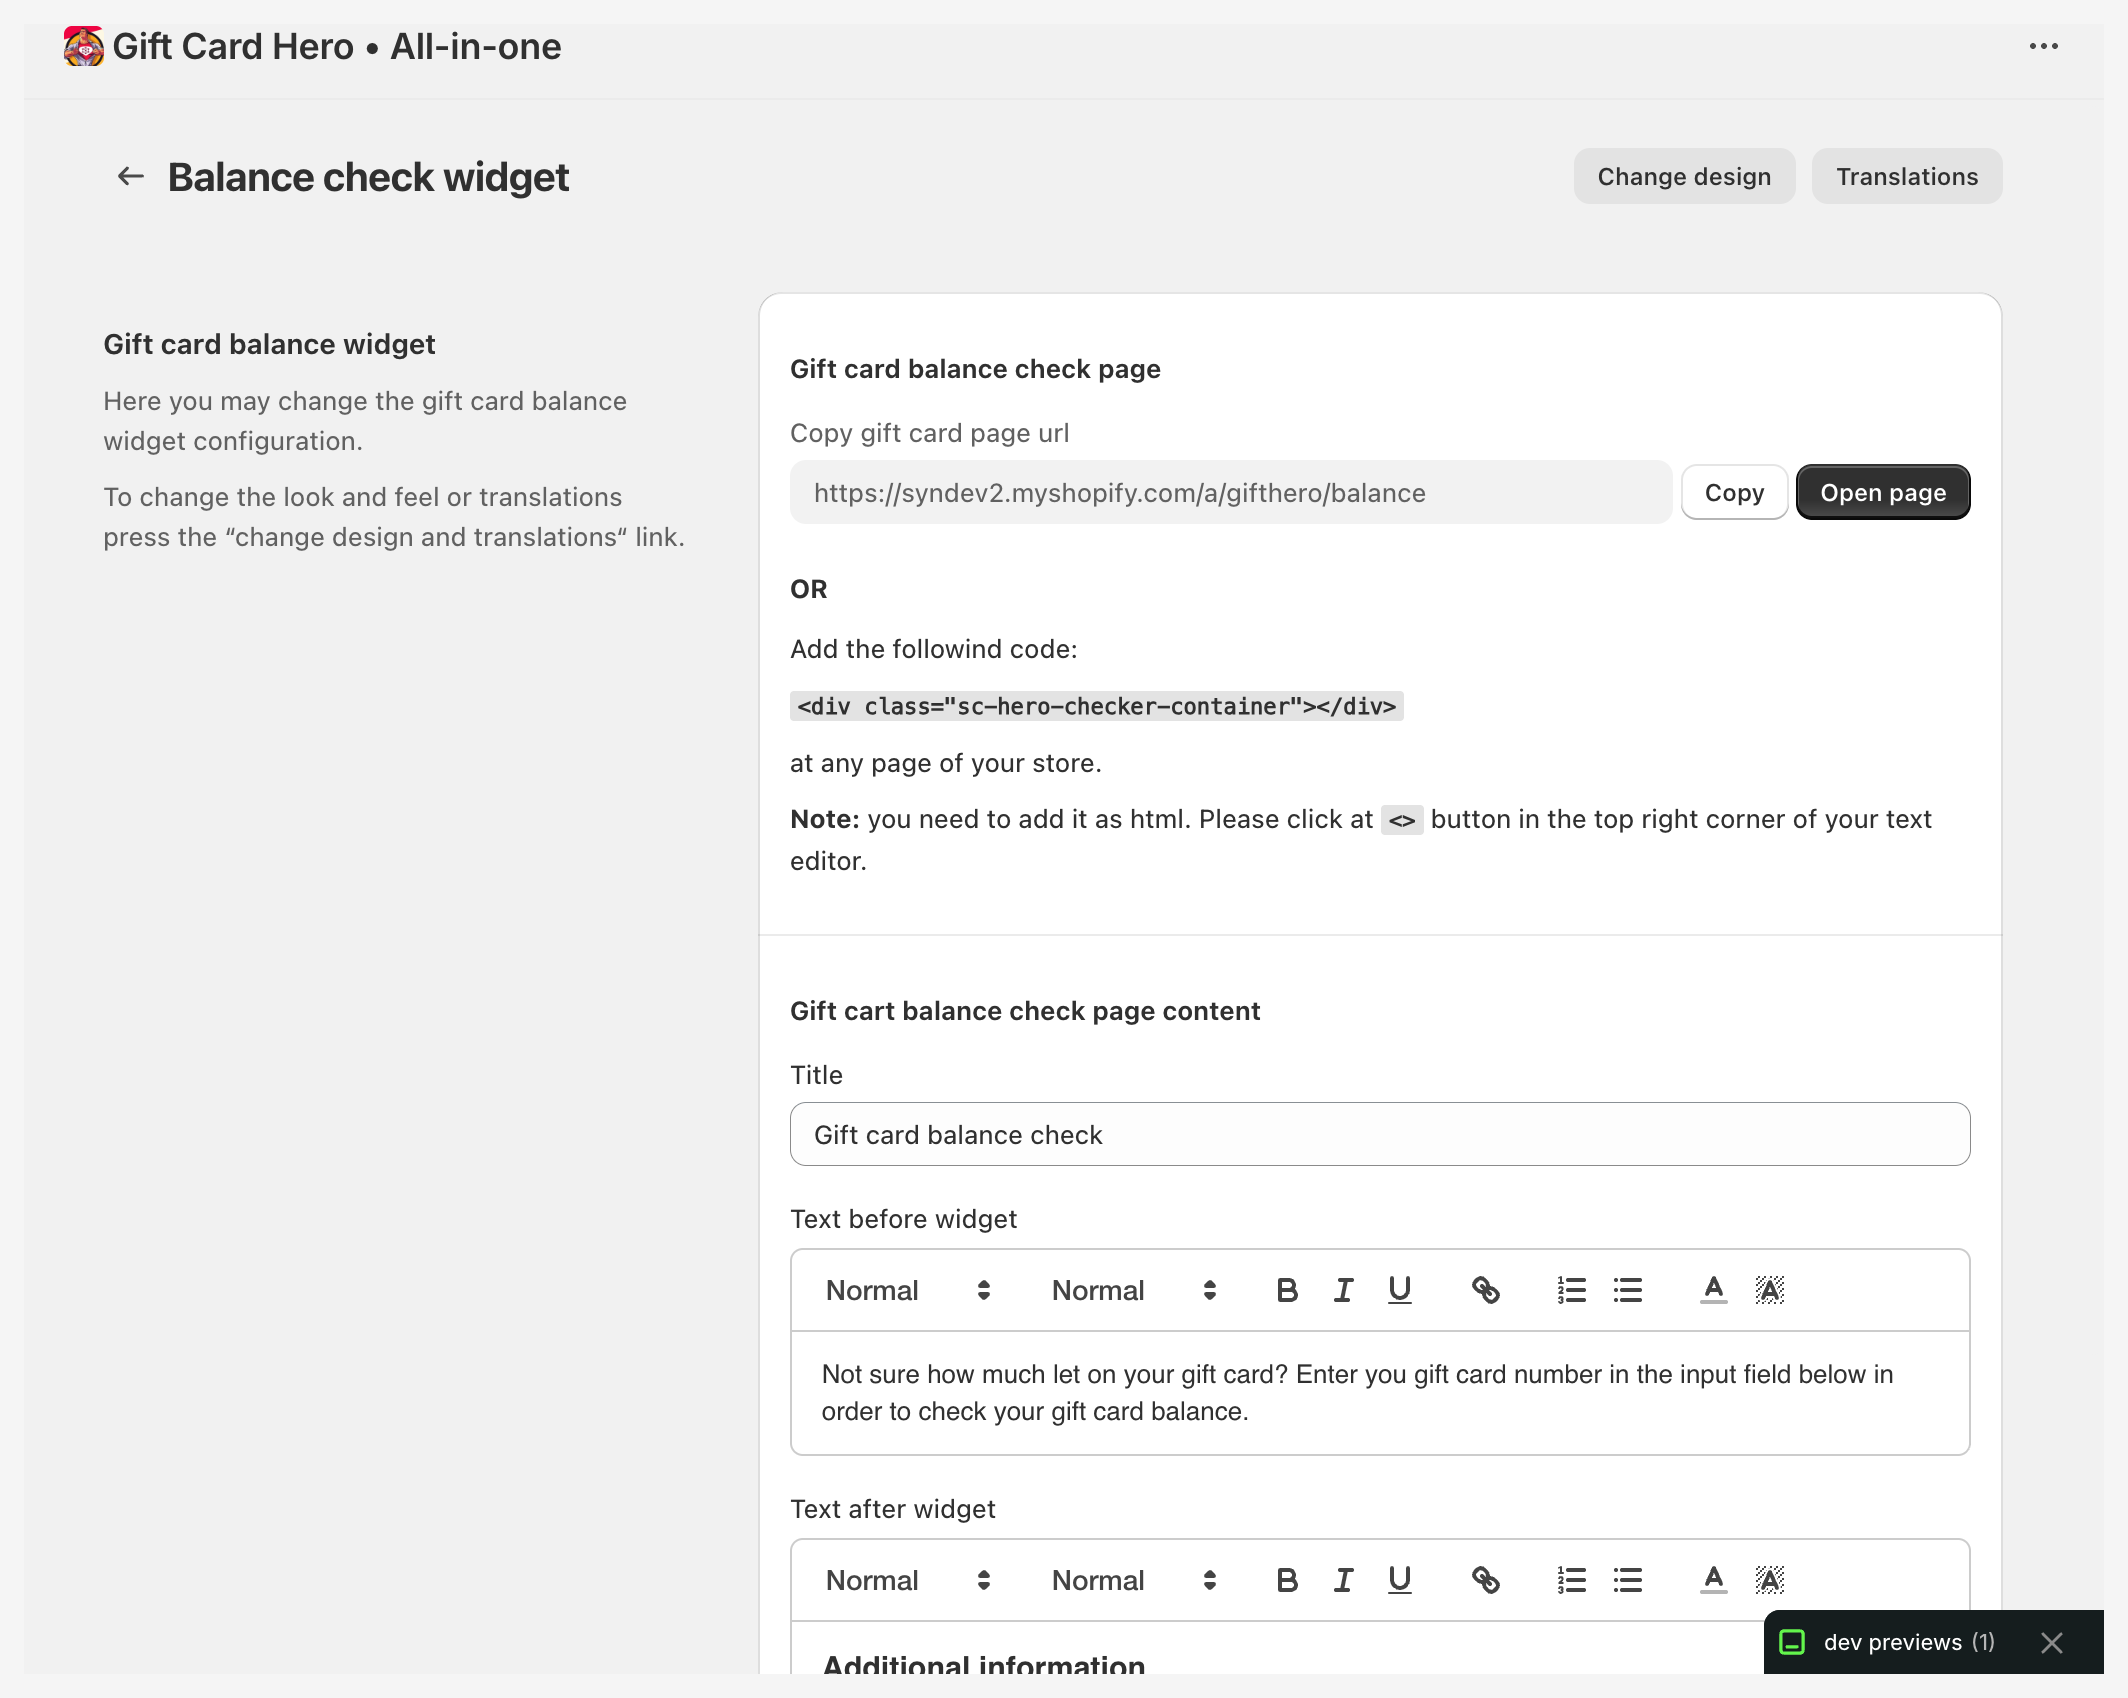Open the three-dots menu in the app header
The width and height of the screenshot is (2128, 1698).
tap(2043, 46)
